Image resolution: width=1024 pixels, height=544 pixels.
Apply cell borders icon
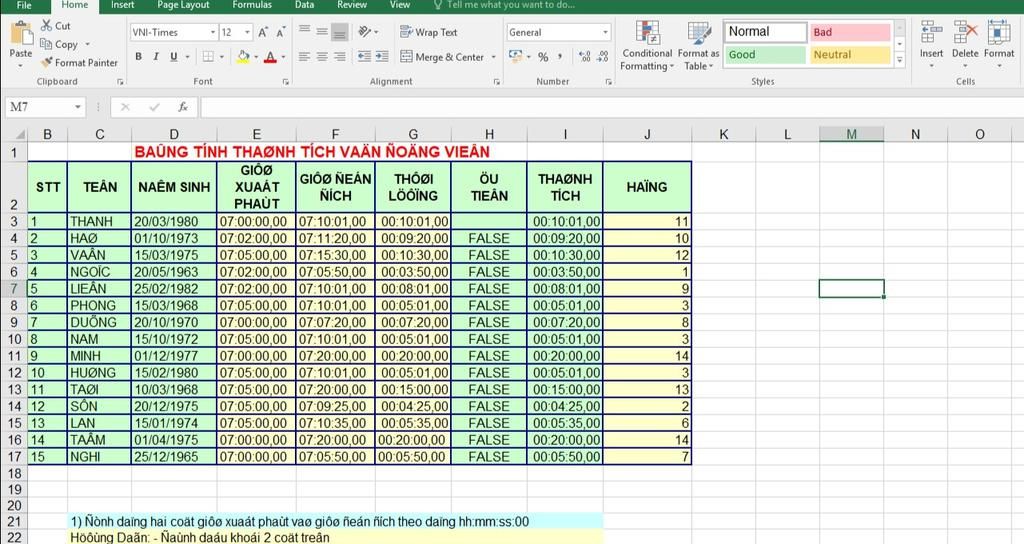click(x=208, y=57)
